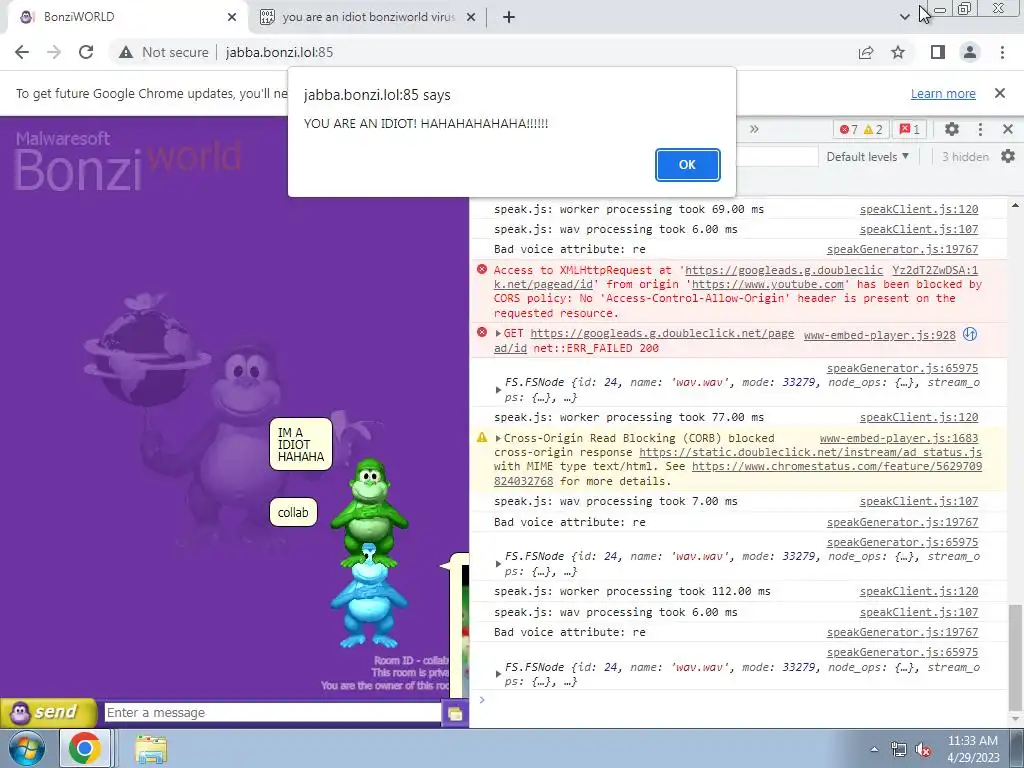Click the taskbar clock showing 11:33 AM
The width and height of the screenshot is (1024, 768).
(x=973, y=748)
